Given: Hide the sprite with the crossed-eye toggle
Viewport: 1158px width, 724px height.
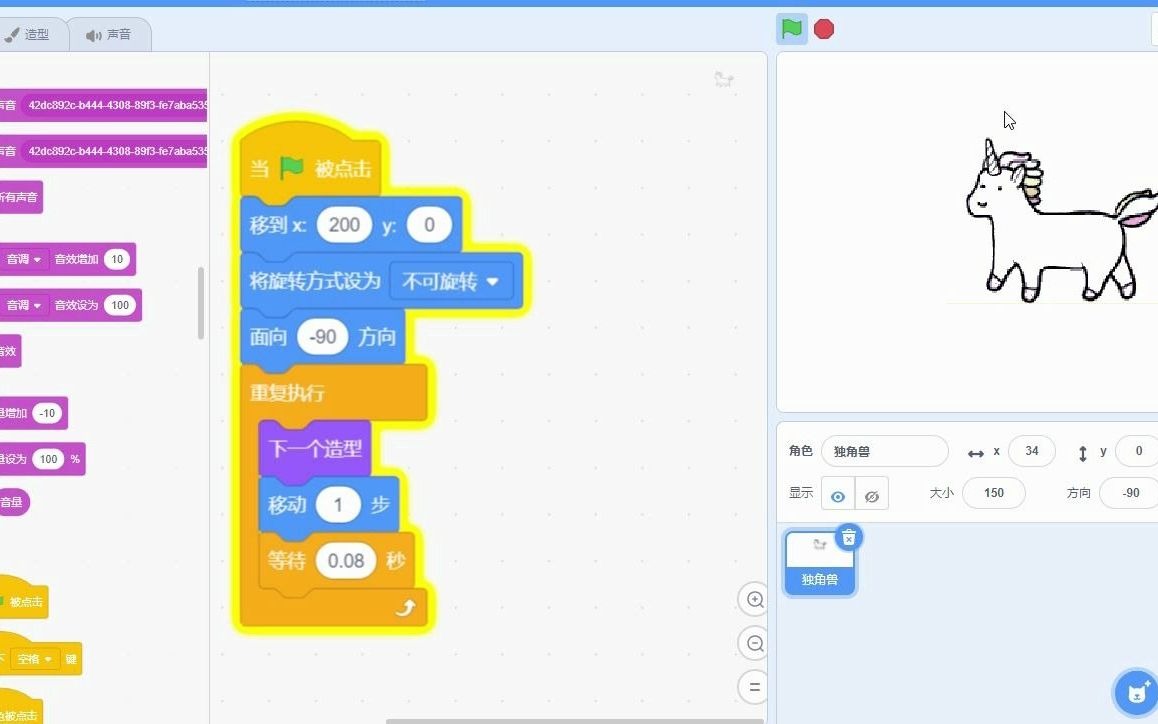Looking at the screenshot, I should click(x=871, y=493).
